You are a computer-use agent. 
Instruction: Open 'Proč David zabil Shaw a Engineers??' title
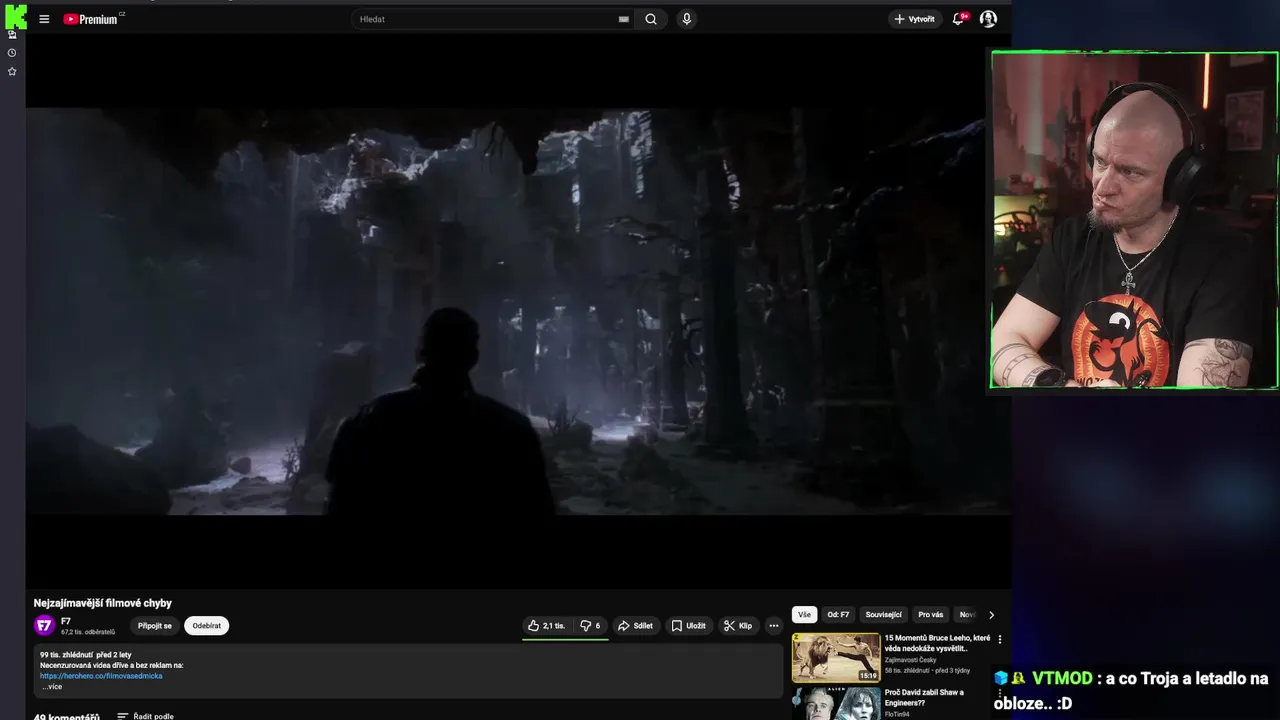point(924,697)
